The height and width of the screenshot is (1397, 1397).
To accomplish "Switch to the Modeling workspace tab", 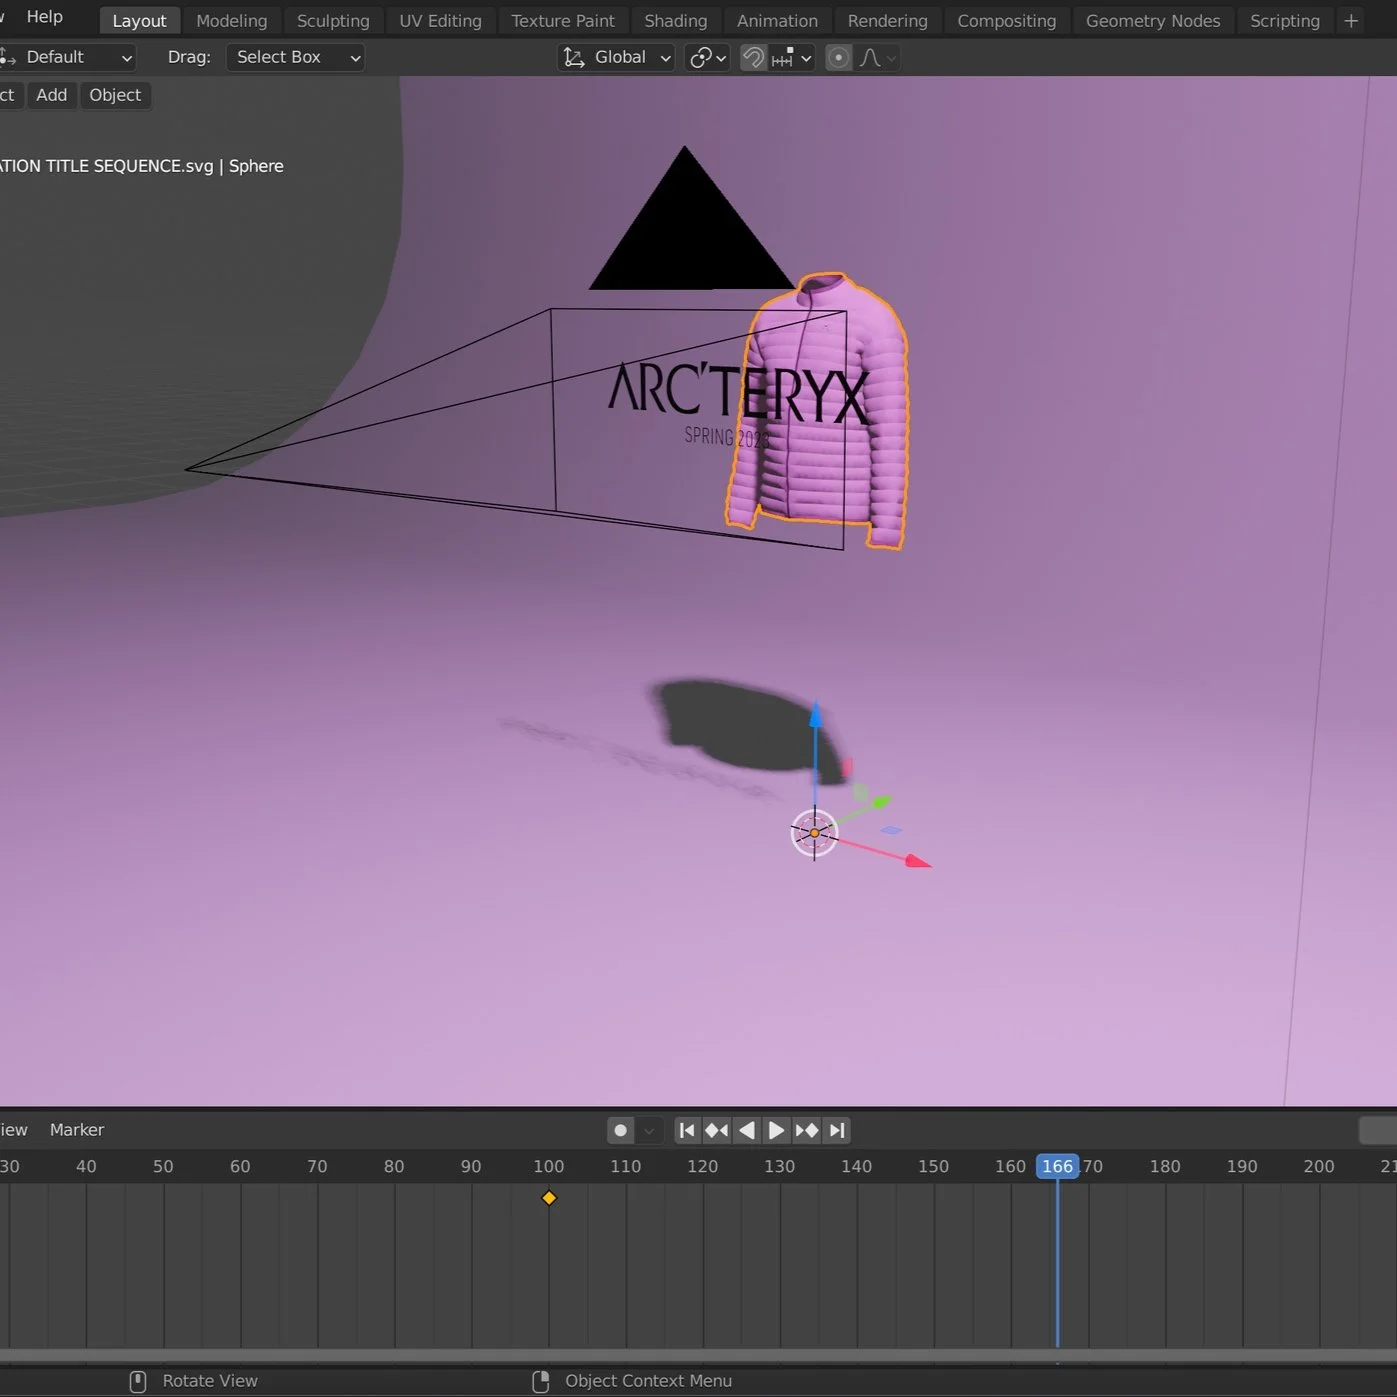I will tap(231, 21).
